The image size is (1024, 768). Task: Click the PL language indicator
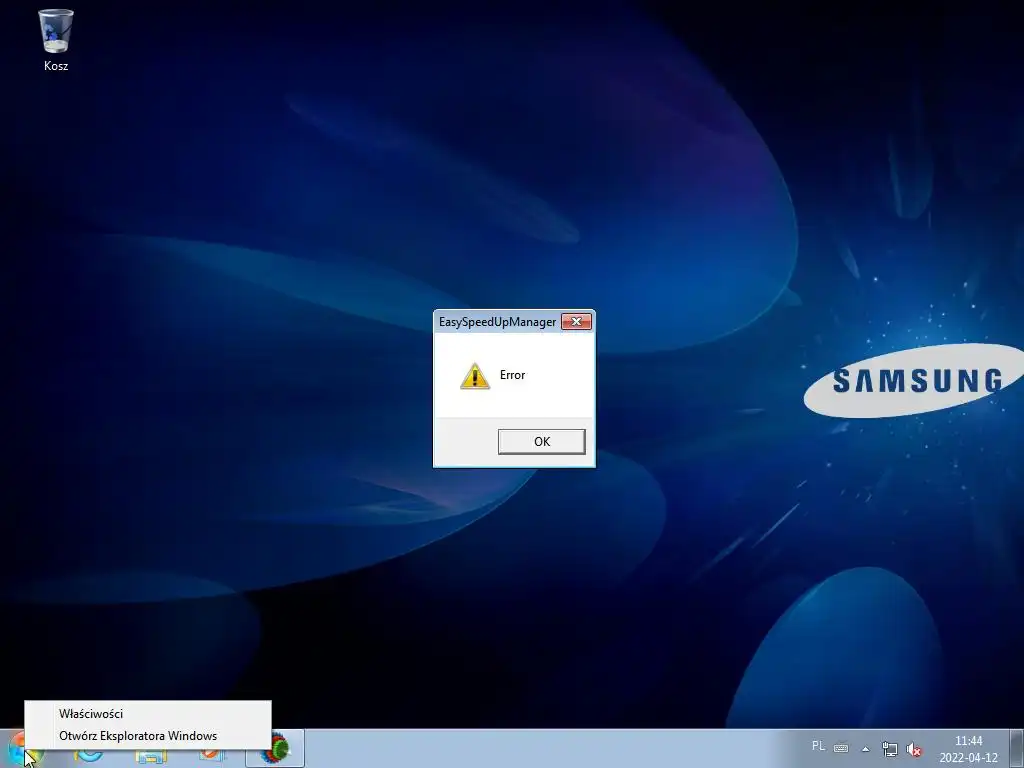(818, 746)
